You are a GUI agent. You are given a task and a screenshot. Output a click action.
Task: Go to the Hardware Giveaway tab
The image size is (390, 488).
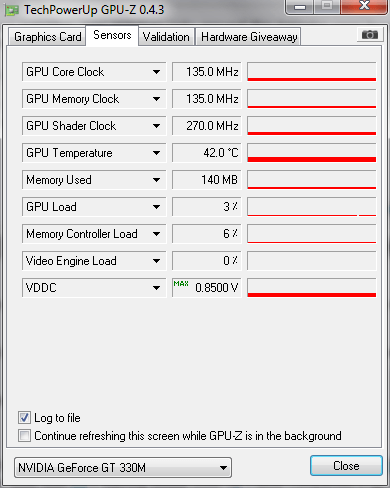[249, 37]
